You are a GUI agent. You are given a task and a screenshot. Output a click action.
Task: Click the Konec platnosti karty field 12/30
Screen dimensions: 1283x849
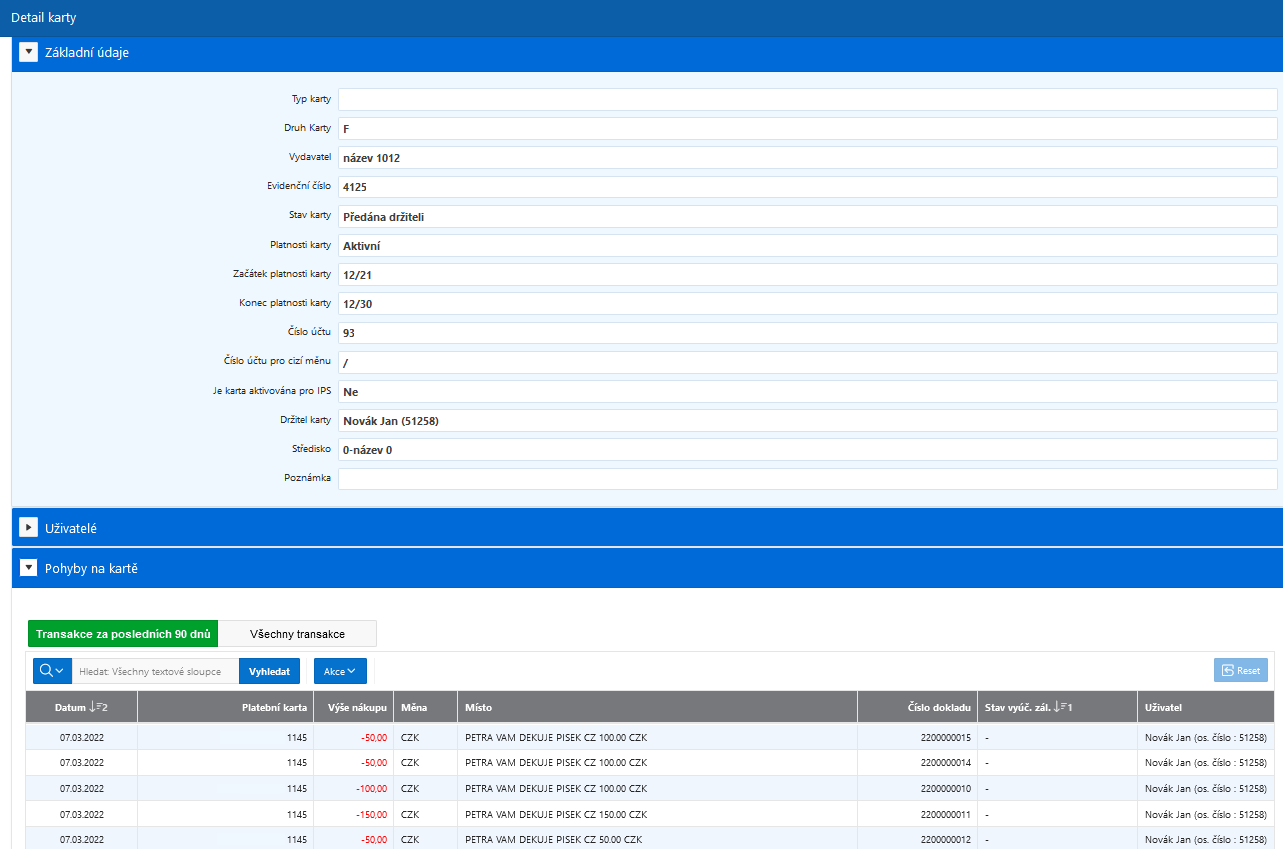coord(808,303)
